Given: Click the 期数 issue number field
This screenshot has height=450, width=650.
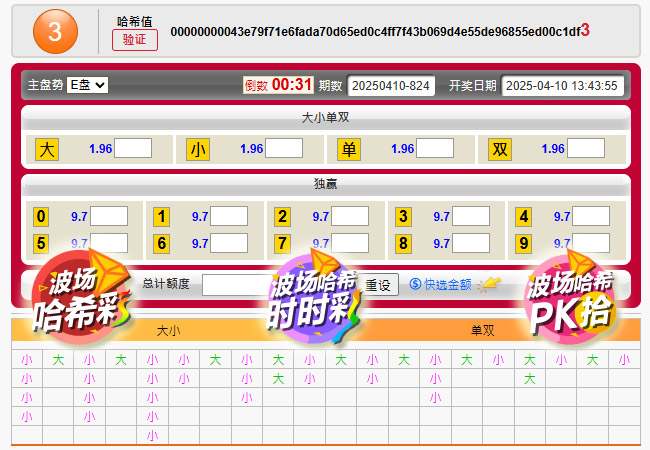Looking at the screenshot, I should point(391,86).
